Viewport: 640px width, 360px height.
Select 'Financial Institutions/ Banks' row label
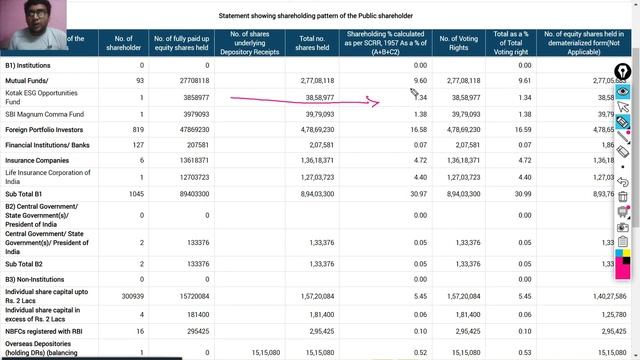click(47, 145)
